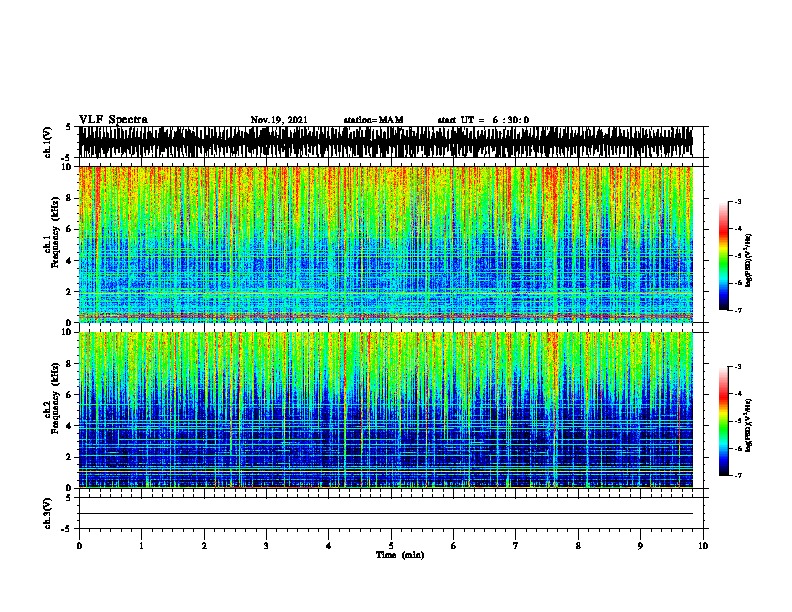Image resolution: width=792 pixels, height=612 pixels.
Task: Click time axis tick label "5"
Action: (391, 546)
